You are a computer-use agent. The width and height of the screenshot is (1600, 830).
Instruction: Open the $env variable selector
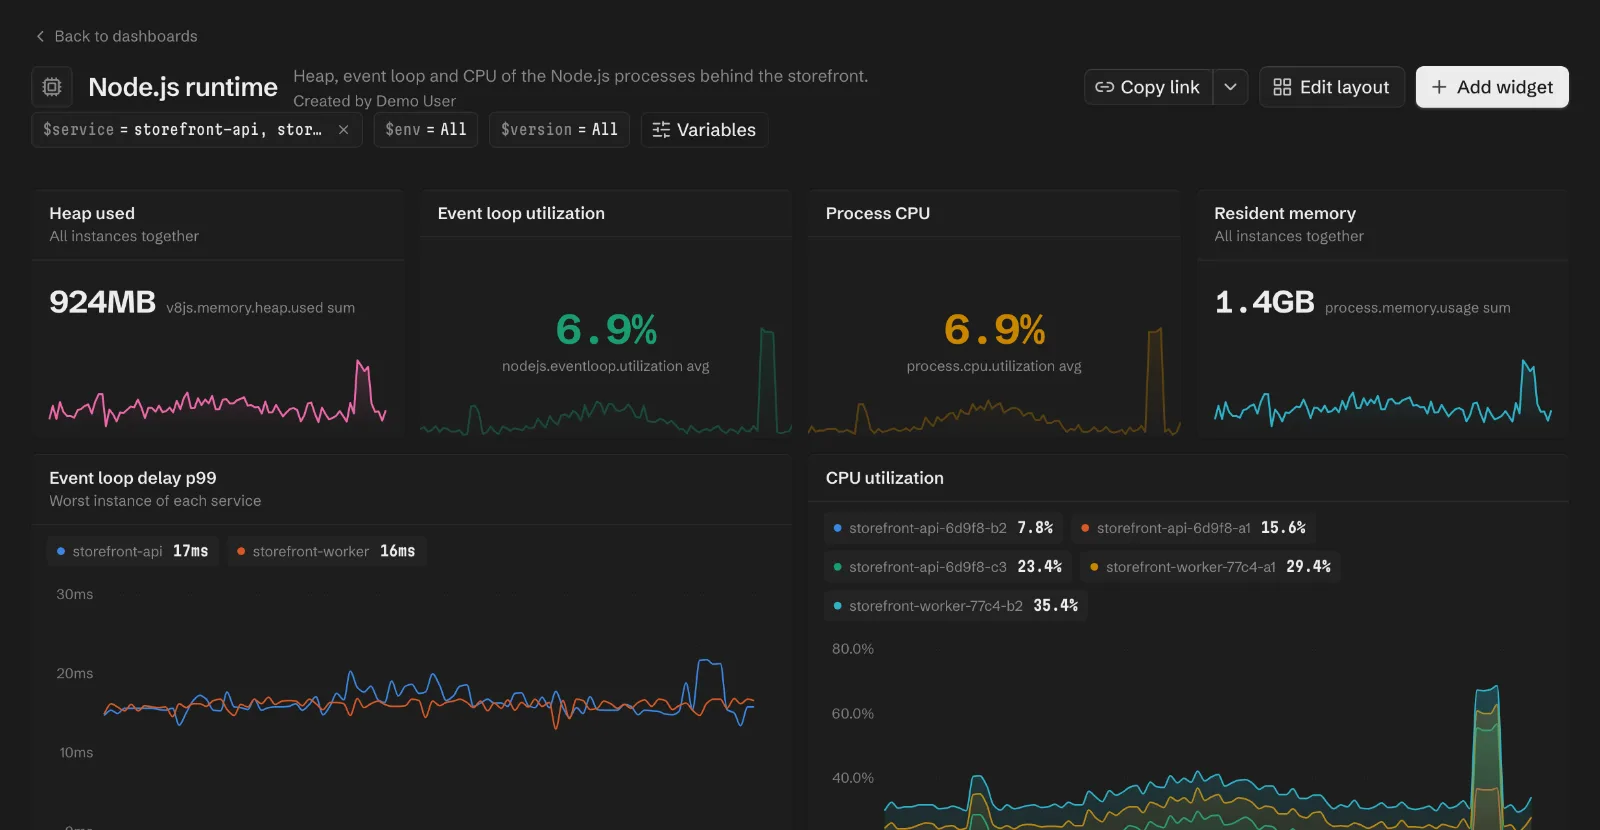coord(426,130)
